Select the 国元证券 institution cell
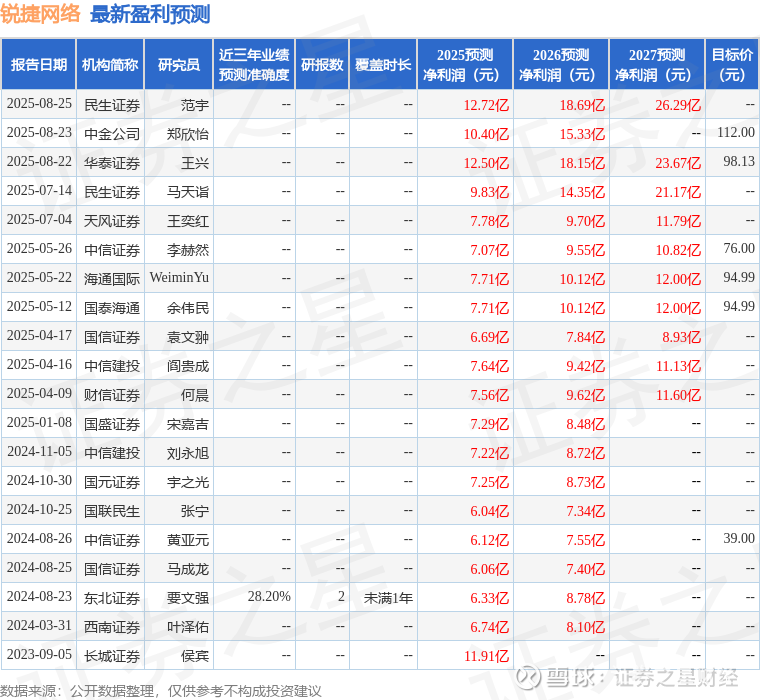The width and height of the screenshot is (760, 700). point(112,482)
